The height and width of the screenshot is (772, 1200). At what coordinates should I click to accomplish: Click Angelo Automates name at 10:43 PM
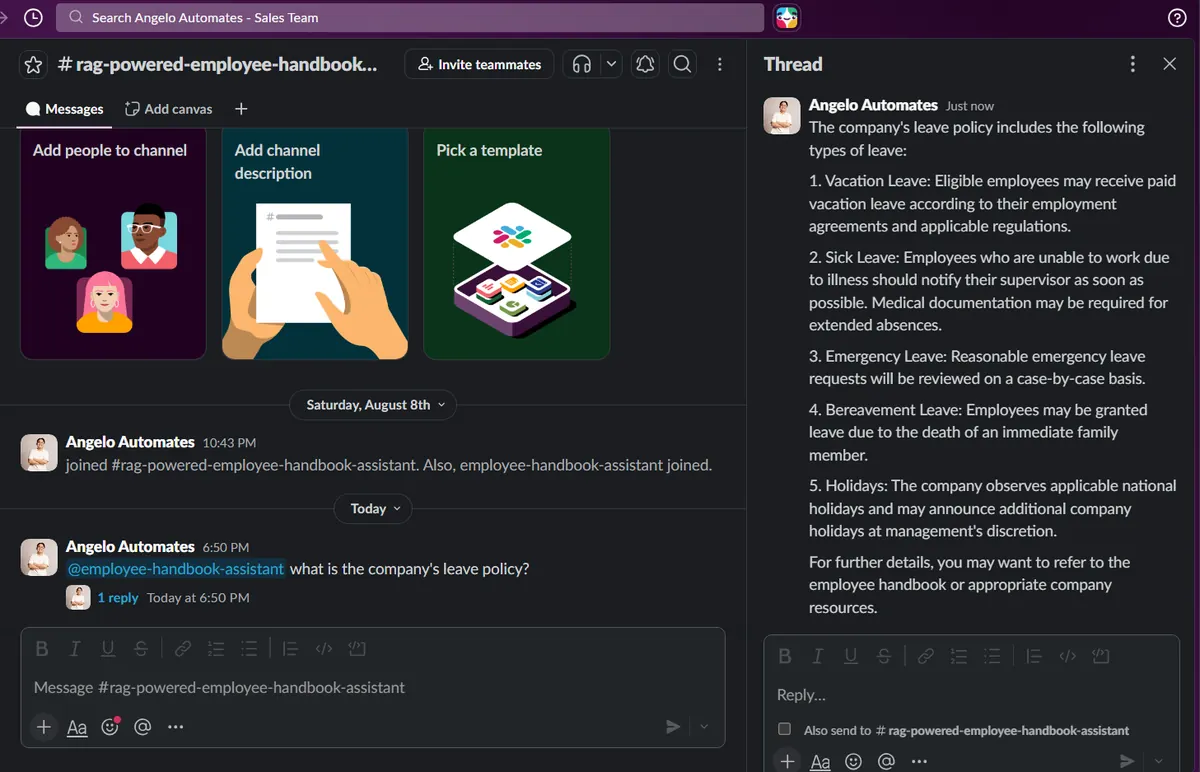(x=130, y=442)
